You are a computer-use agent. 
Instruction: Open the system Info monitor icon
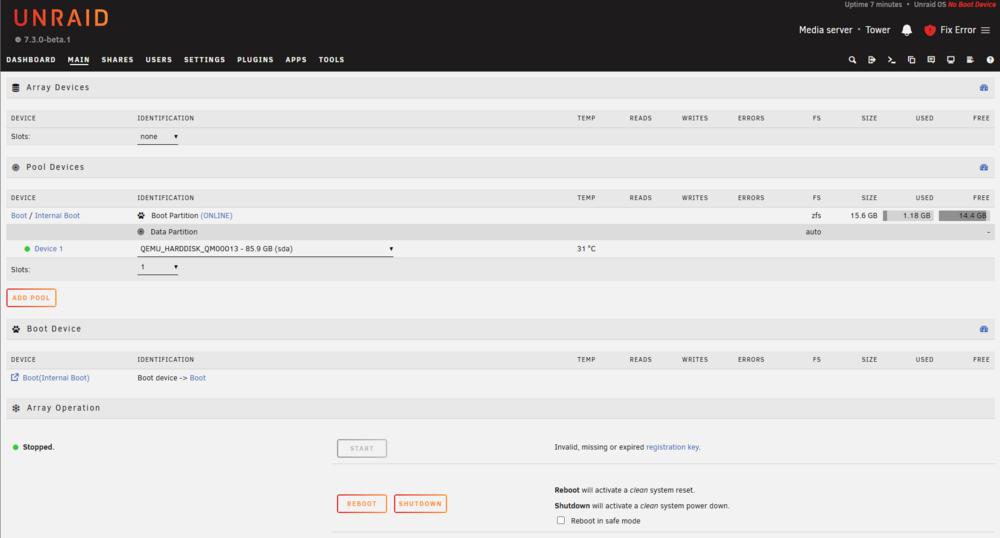pyautogui.click(x=951, y=60)
